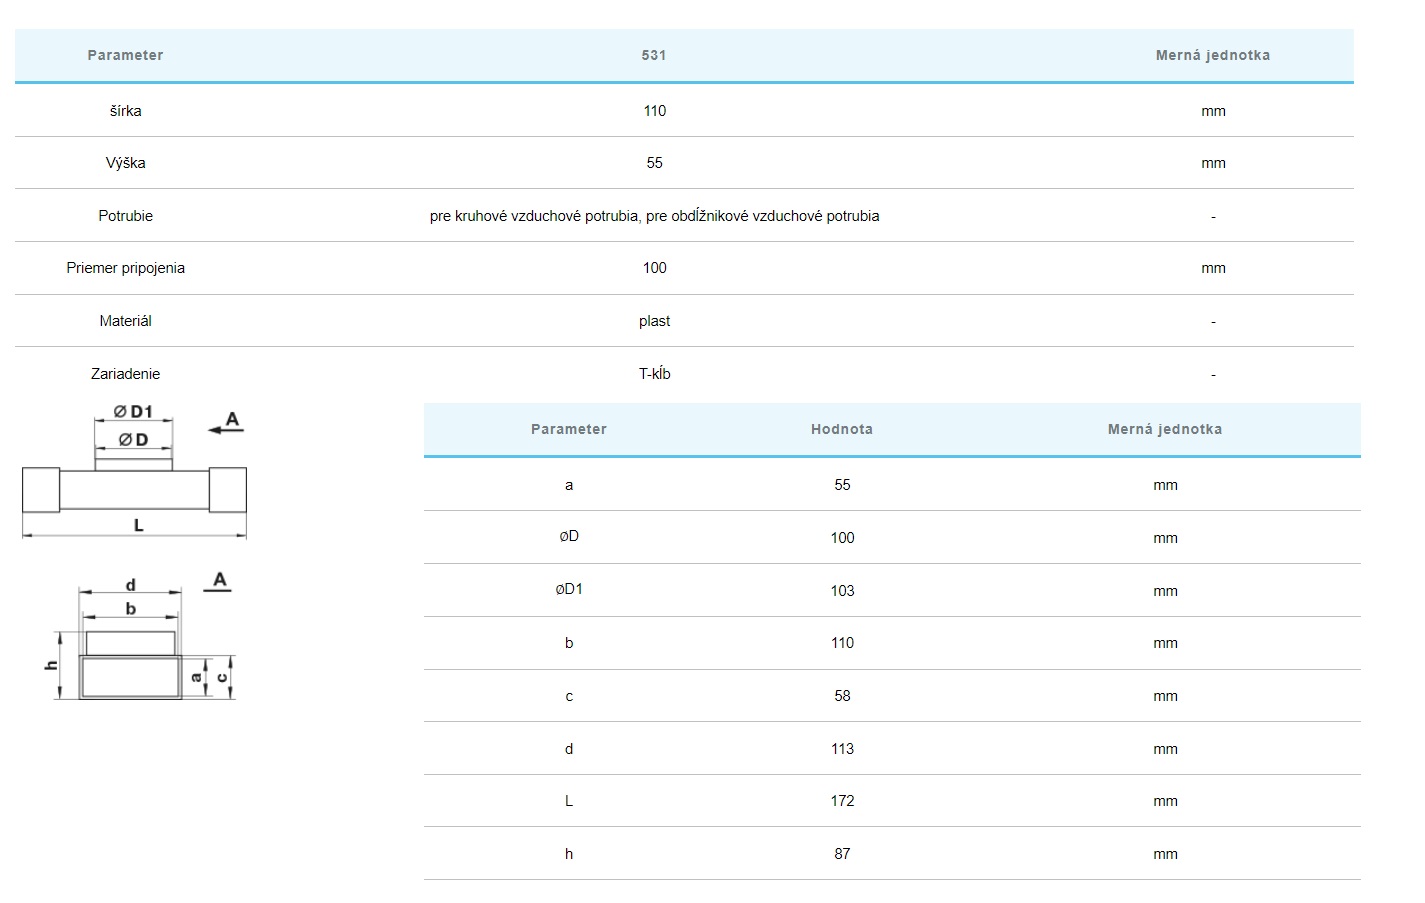Image resolution: width=1425 pixels, height=903 pixels.
Task: Click the Hodnota column header
Action: (841, 429)
